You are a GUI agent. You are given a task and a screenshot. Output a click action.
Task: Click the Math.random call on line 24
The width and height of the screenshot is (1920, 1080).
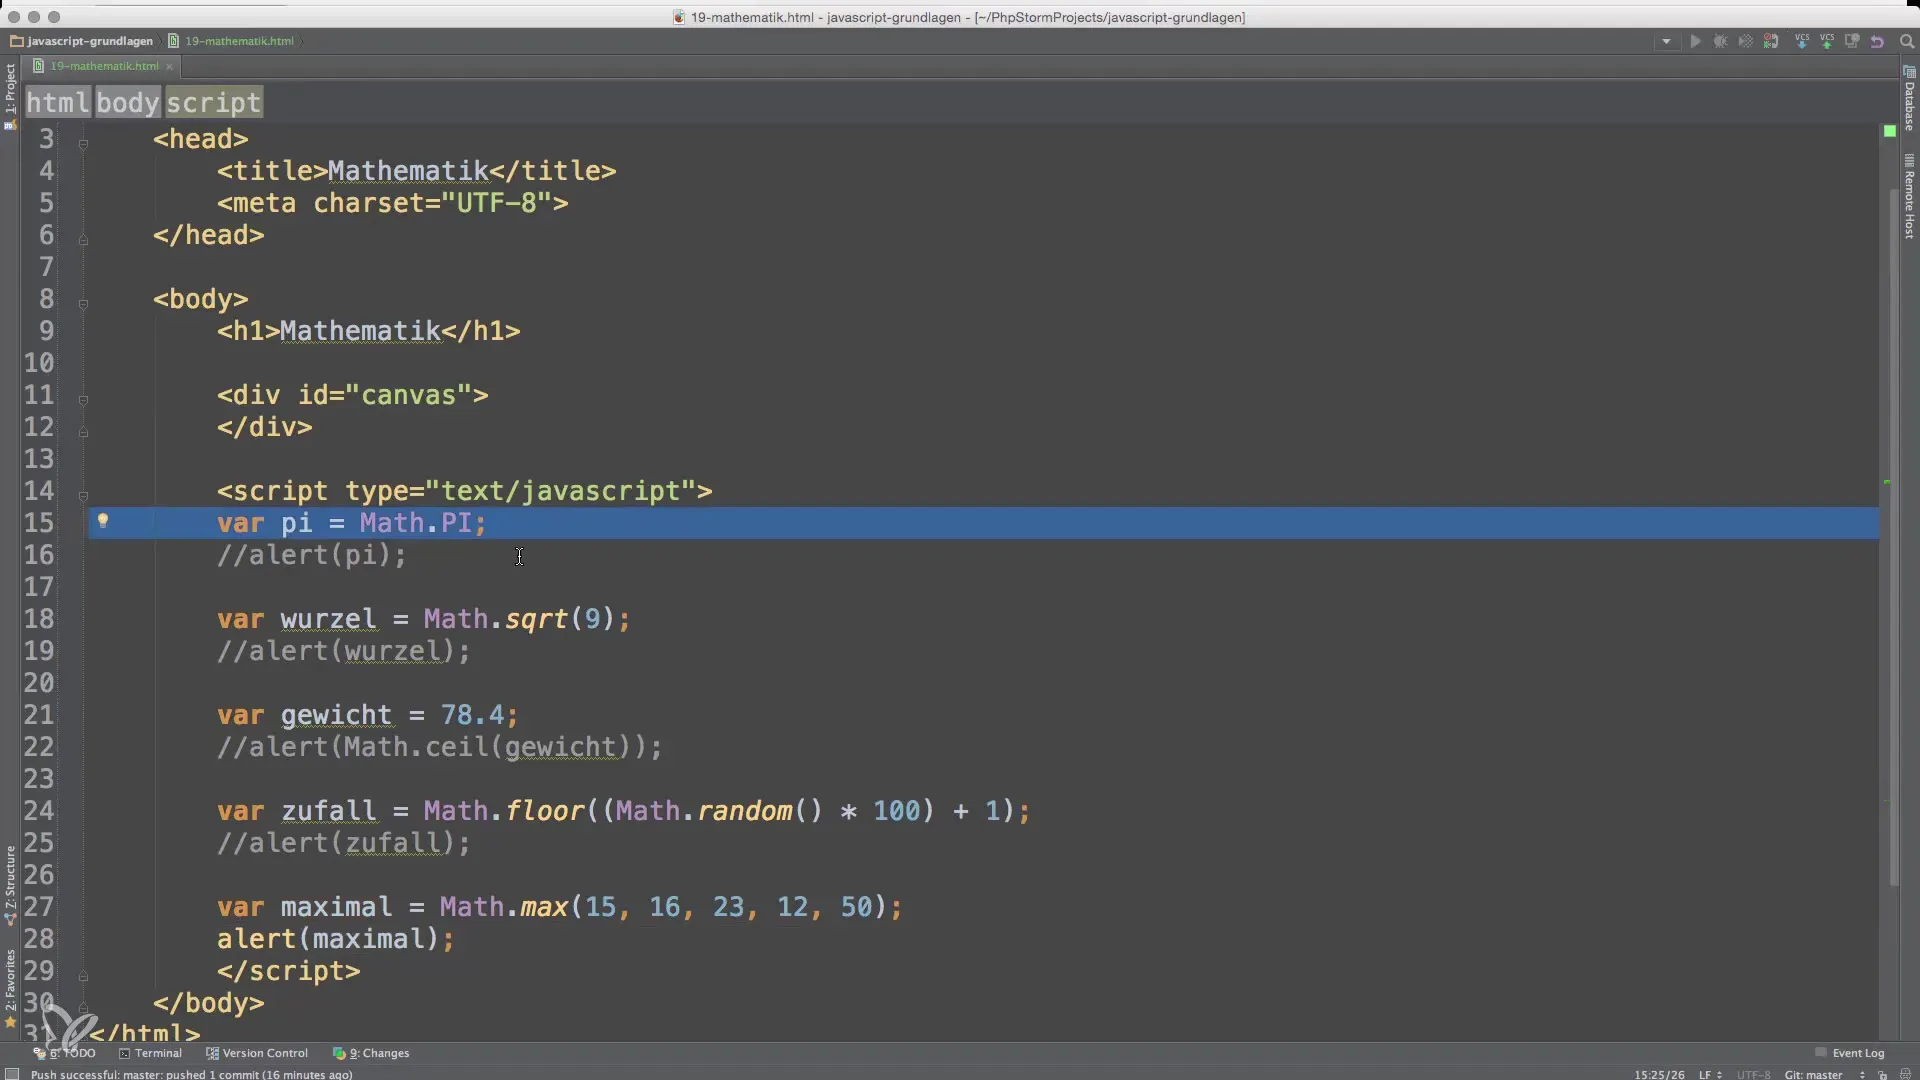pyautogui.click(x=719, y=811)
